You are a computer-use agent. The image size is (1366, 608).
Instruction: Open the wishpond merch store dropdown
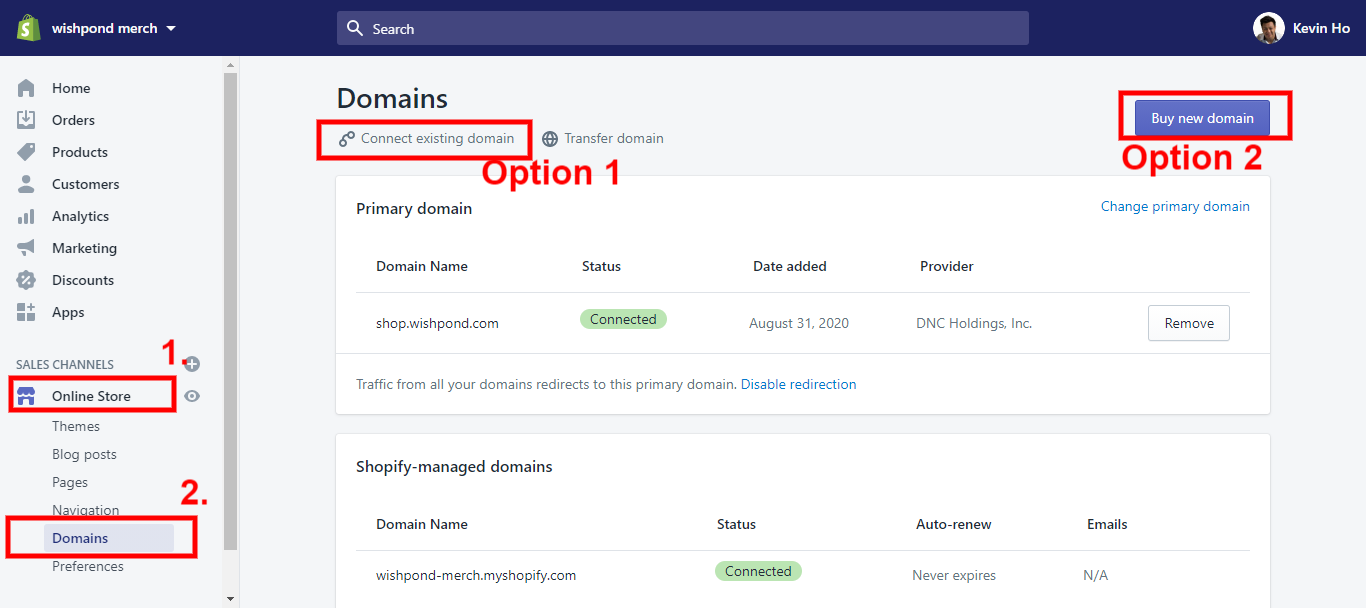tap(114, 28)
